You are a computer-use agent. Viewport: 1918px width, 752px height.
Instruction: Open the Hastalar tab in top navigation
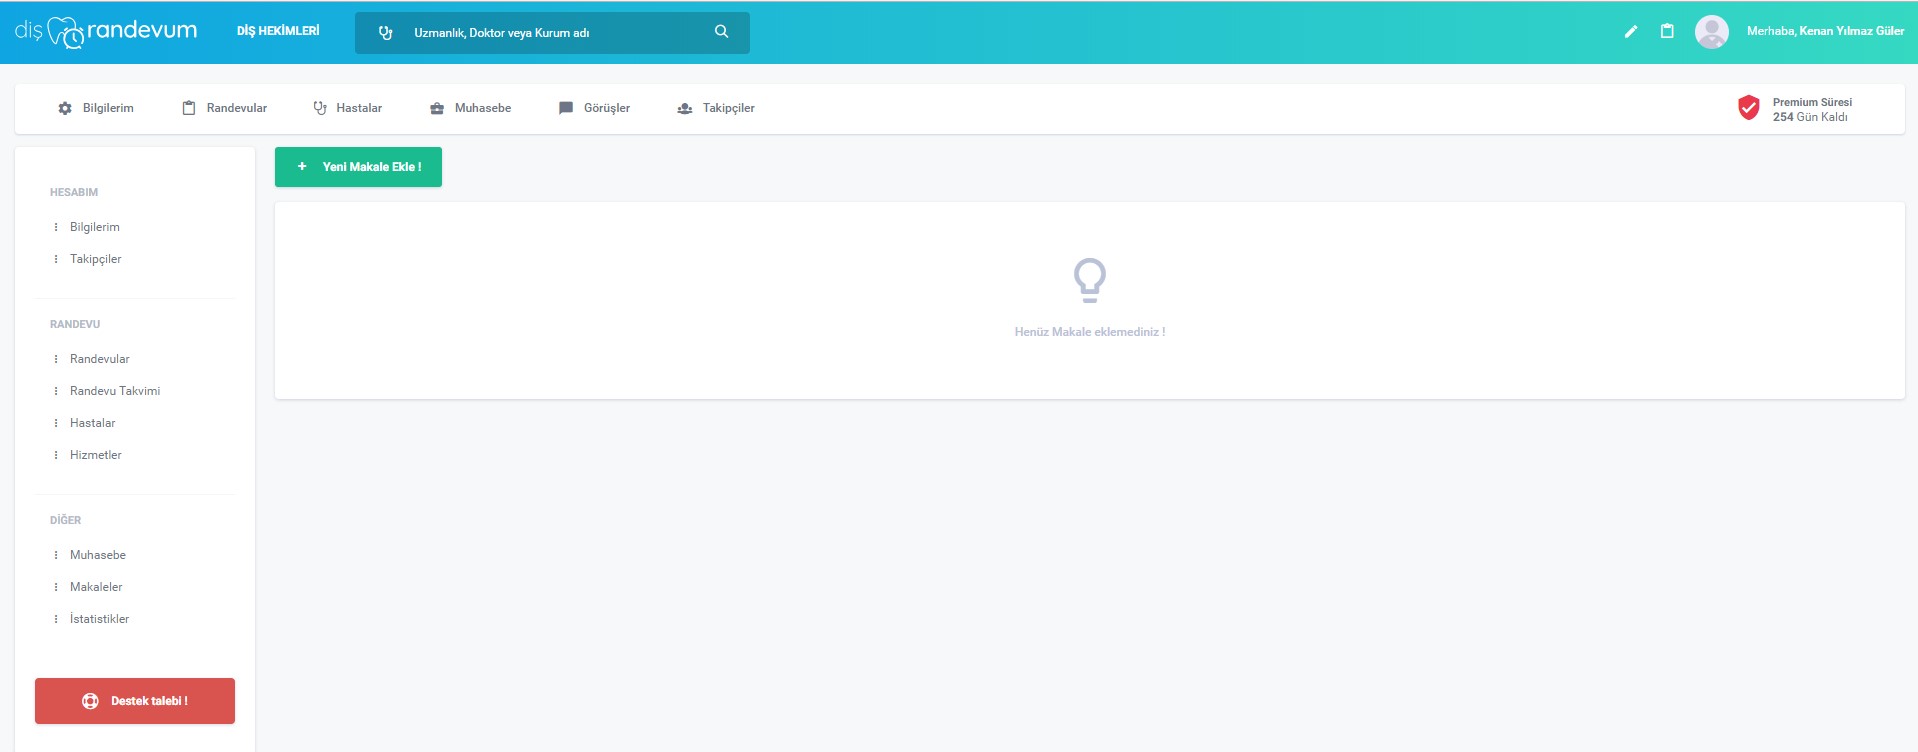pyautogui.click(x=358, y=108)
